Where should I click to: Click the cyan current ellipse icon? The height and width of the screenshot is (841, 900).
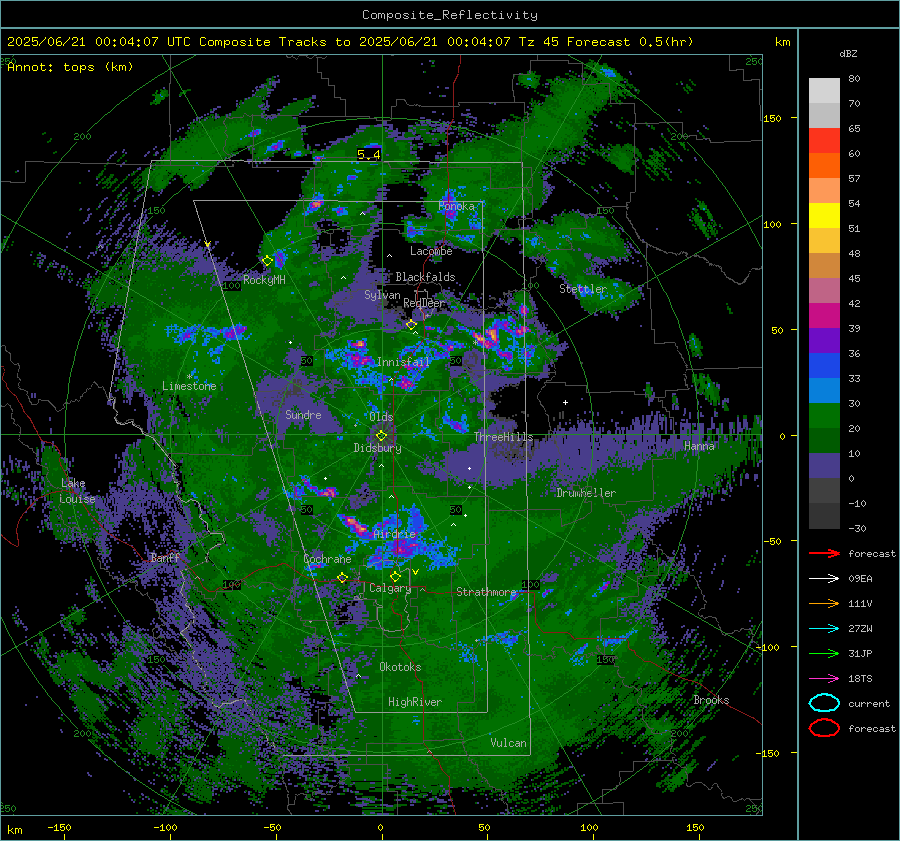point(824,703)
